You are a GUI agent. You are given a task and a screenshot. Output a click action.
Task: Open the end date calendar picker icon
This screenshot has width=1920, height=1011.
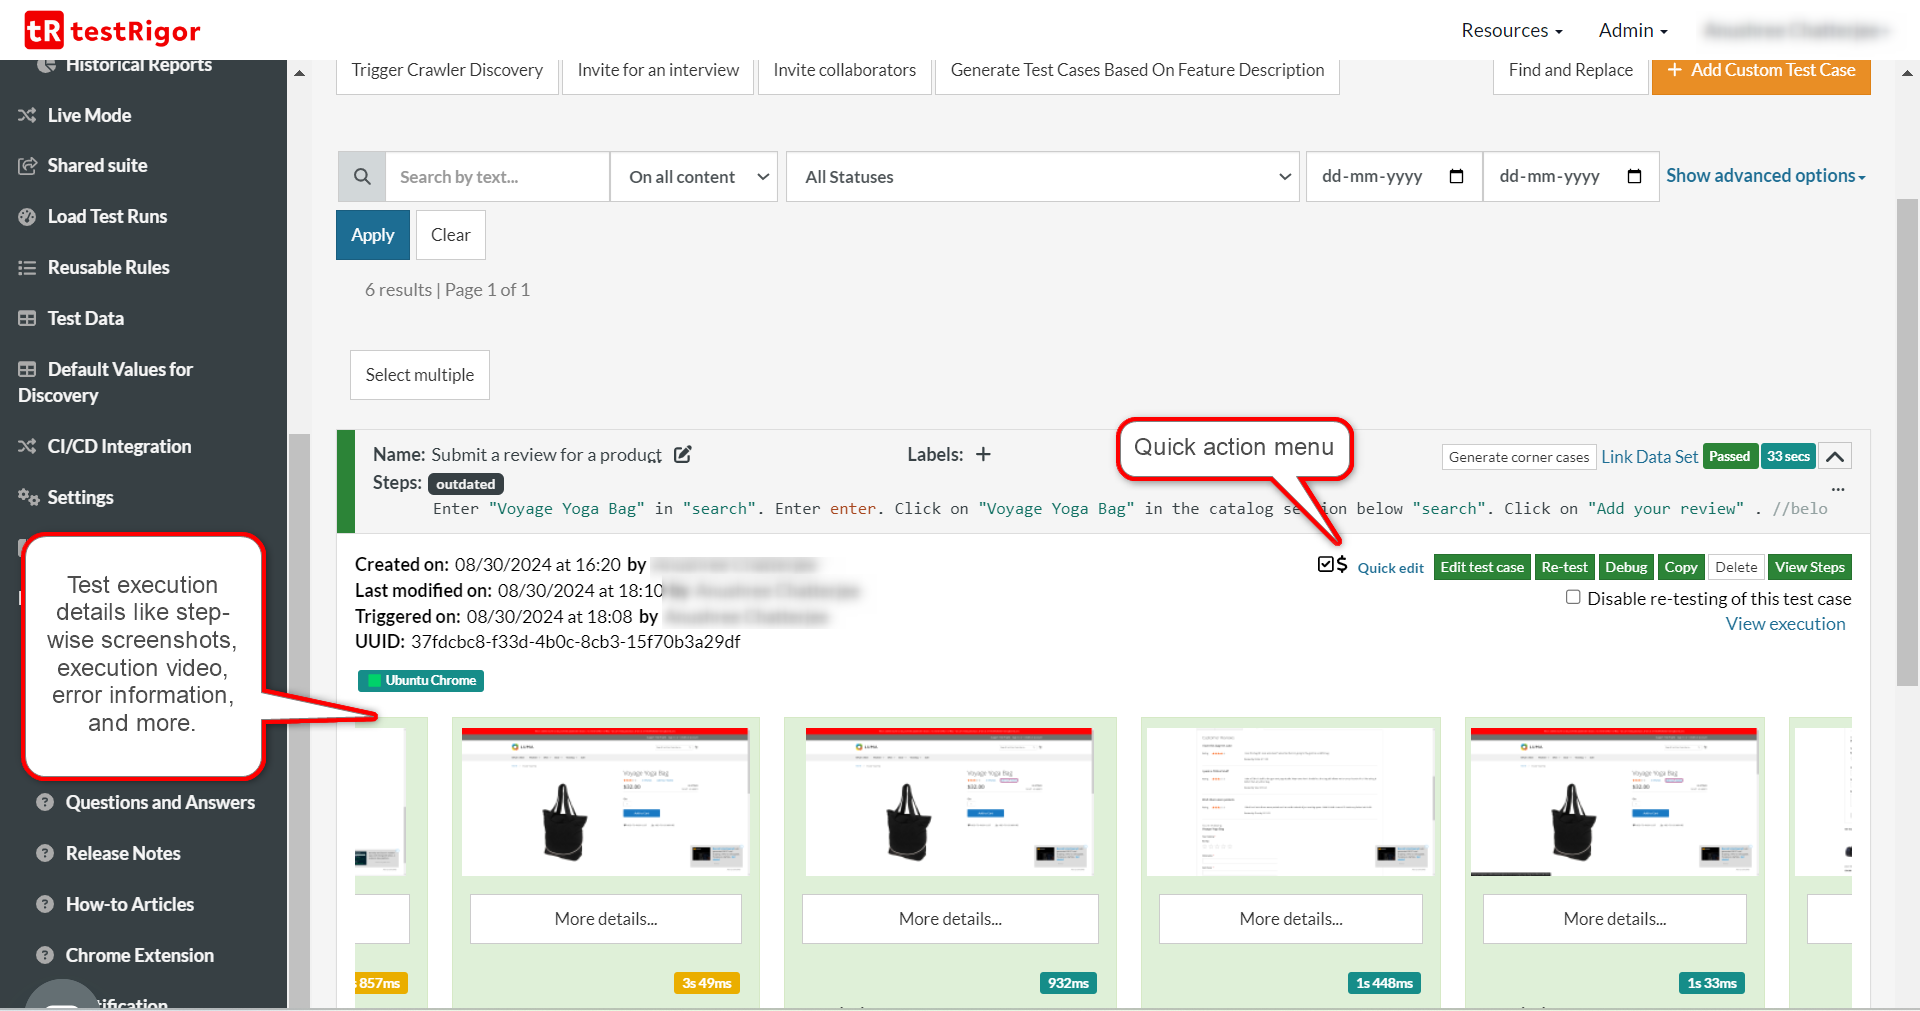(1634, 177)
